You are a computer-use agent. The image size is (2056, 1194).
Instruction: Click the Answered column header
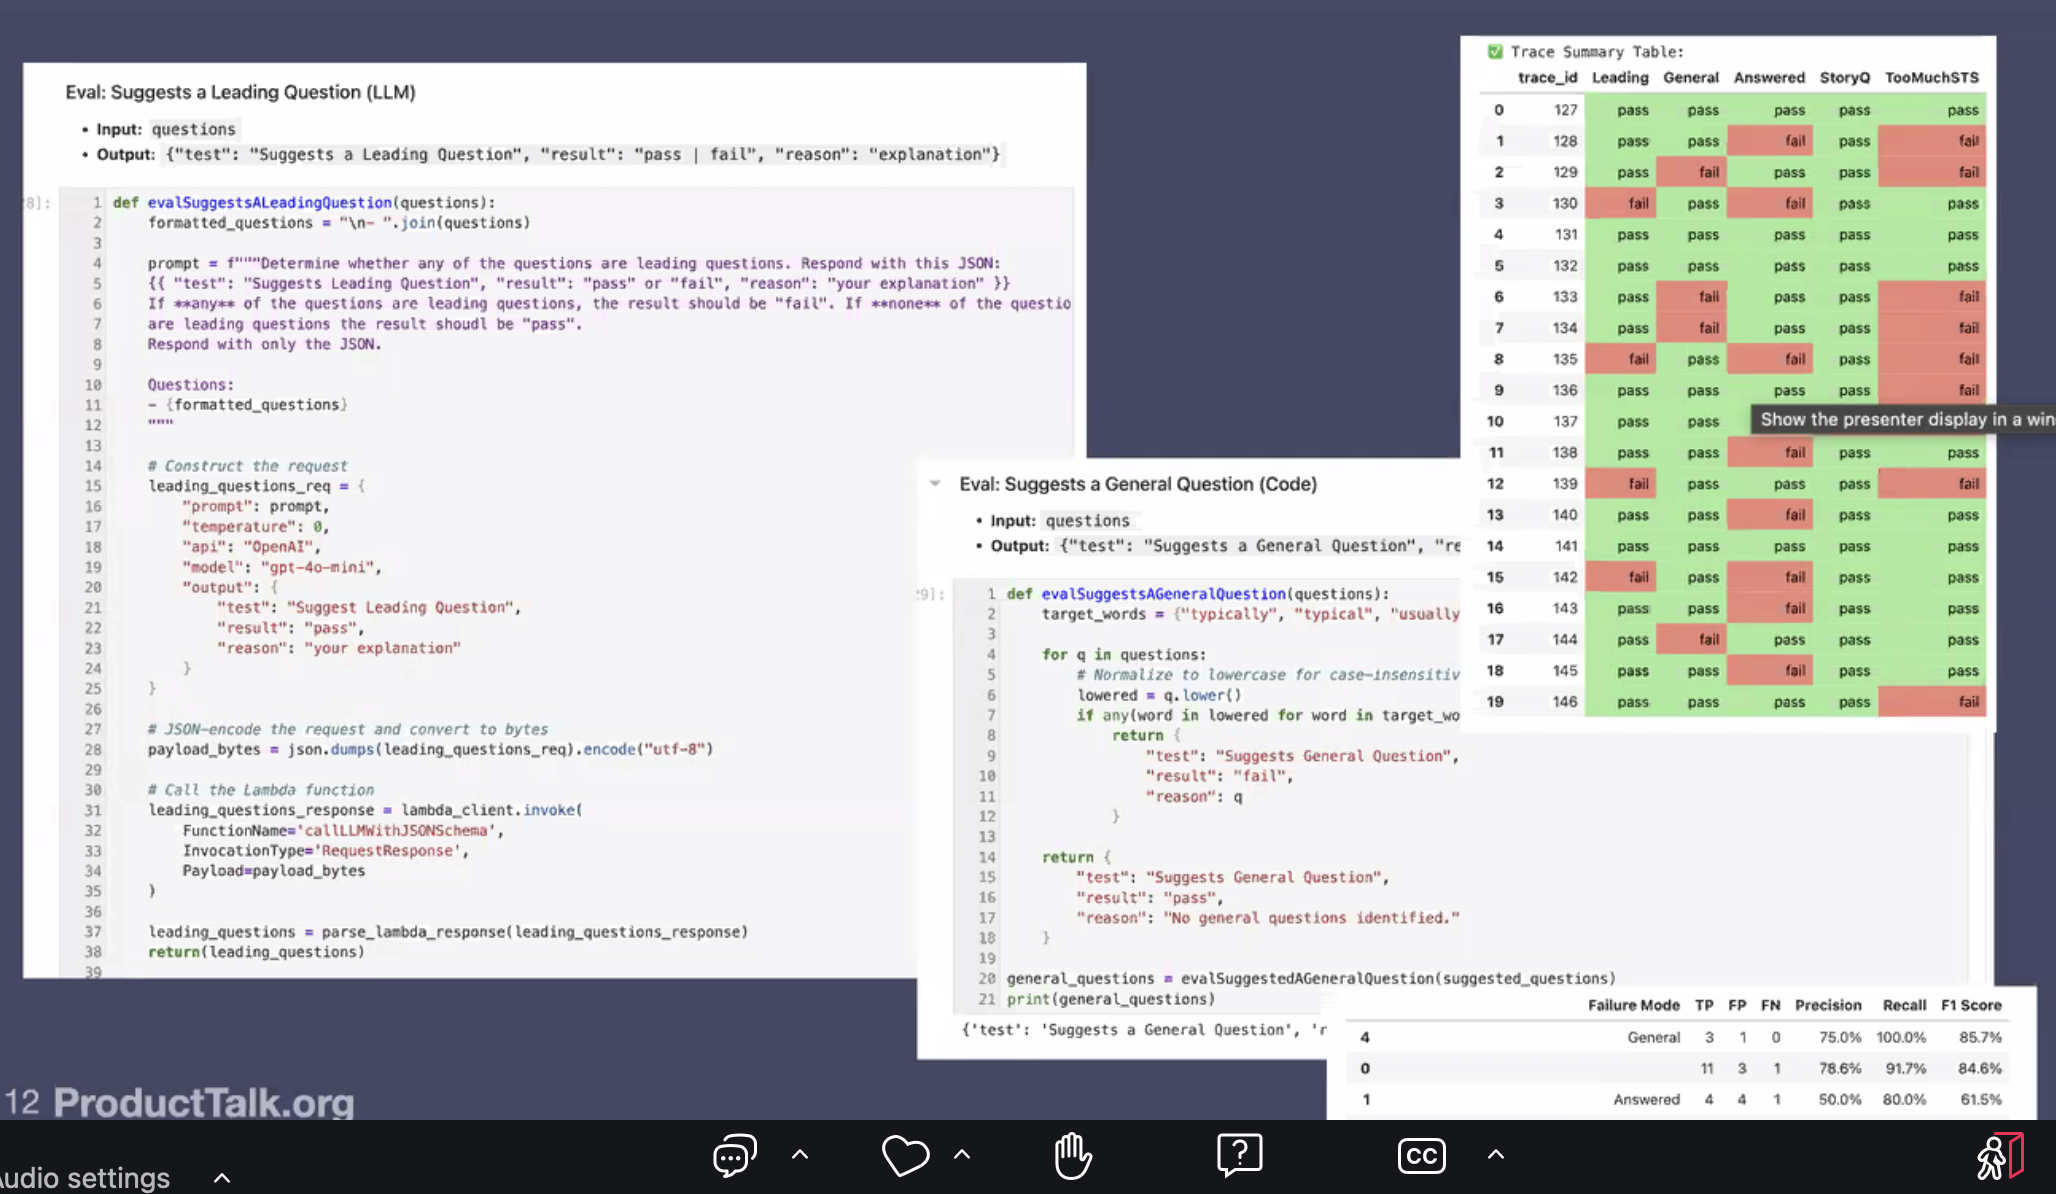click(x=1768, y=78)
